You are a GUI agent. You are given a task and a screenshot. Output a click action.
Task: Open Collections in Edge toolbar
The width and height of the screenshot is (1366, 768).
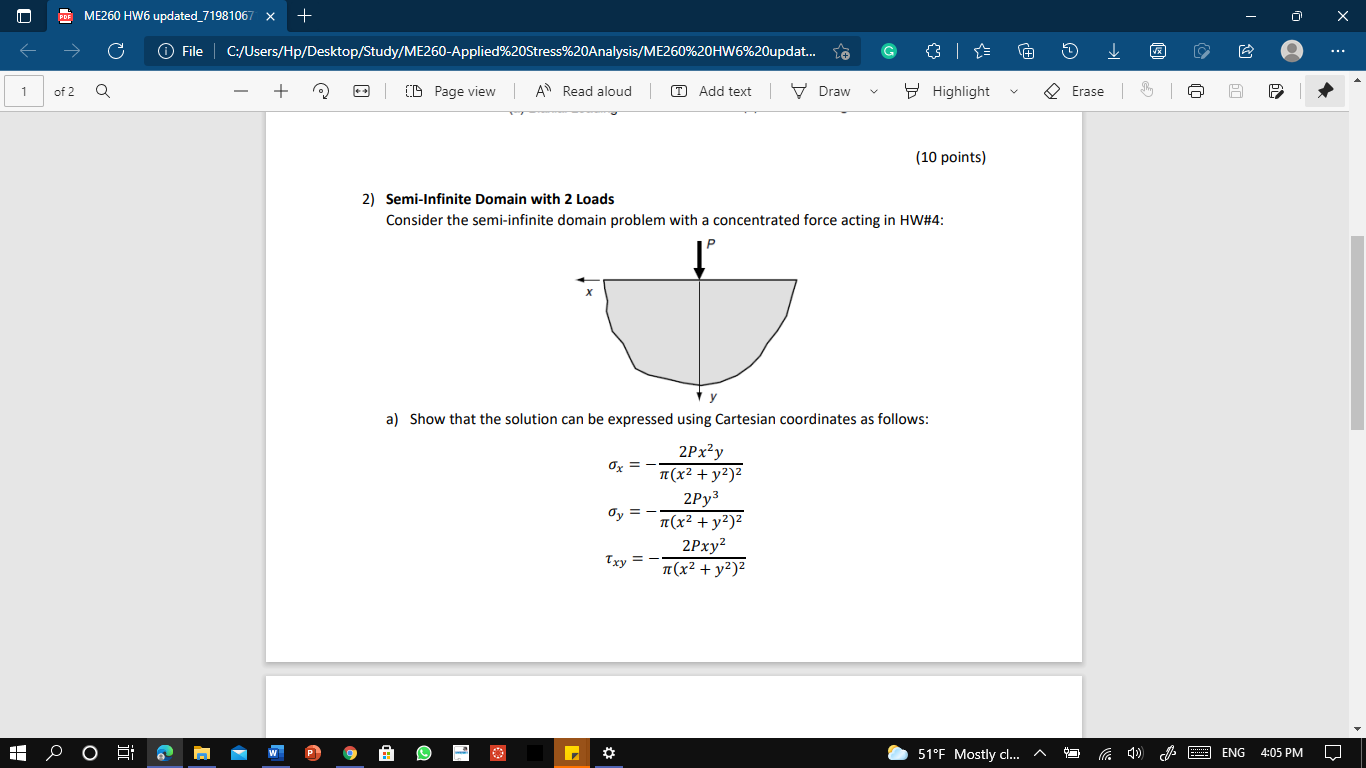pos(1026,50)
